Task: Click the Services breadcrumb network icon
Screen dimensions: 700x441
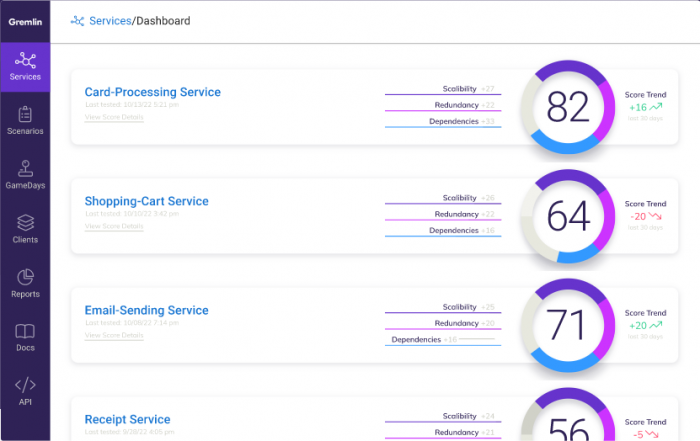Action: 77,21
